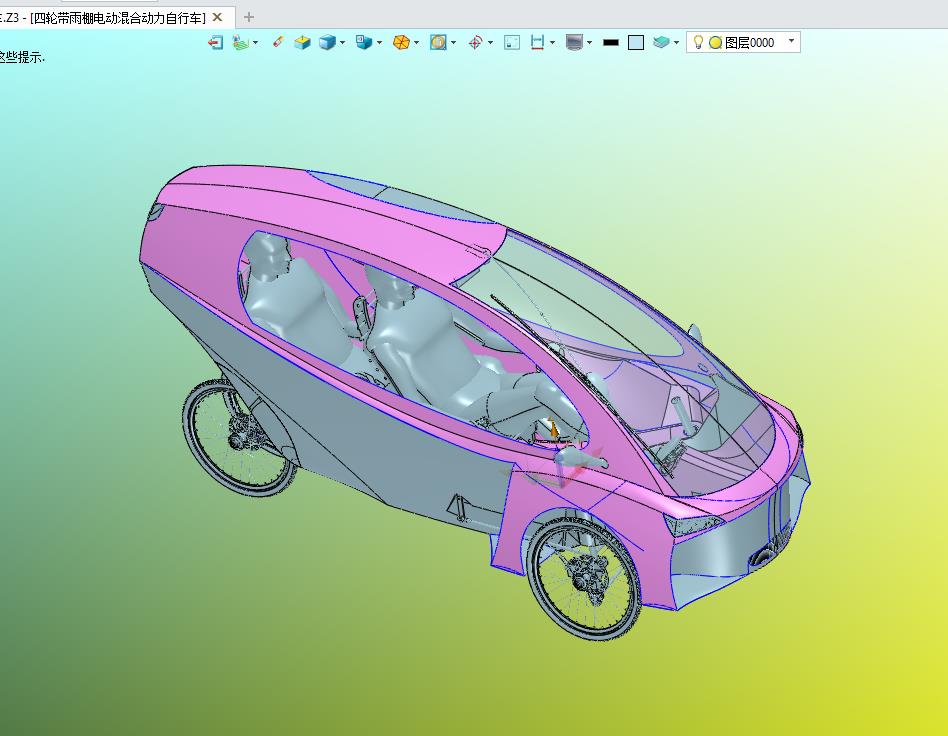Toggle the layer light bulb visibility
This screenshot has height=736, width=948.
coord(698,43)
